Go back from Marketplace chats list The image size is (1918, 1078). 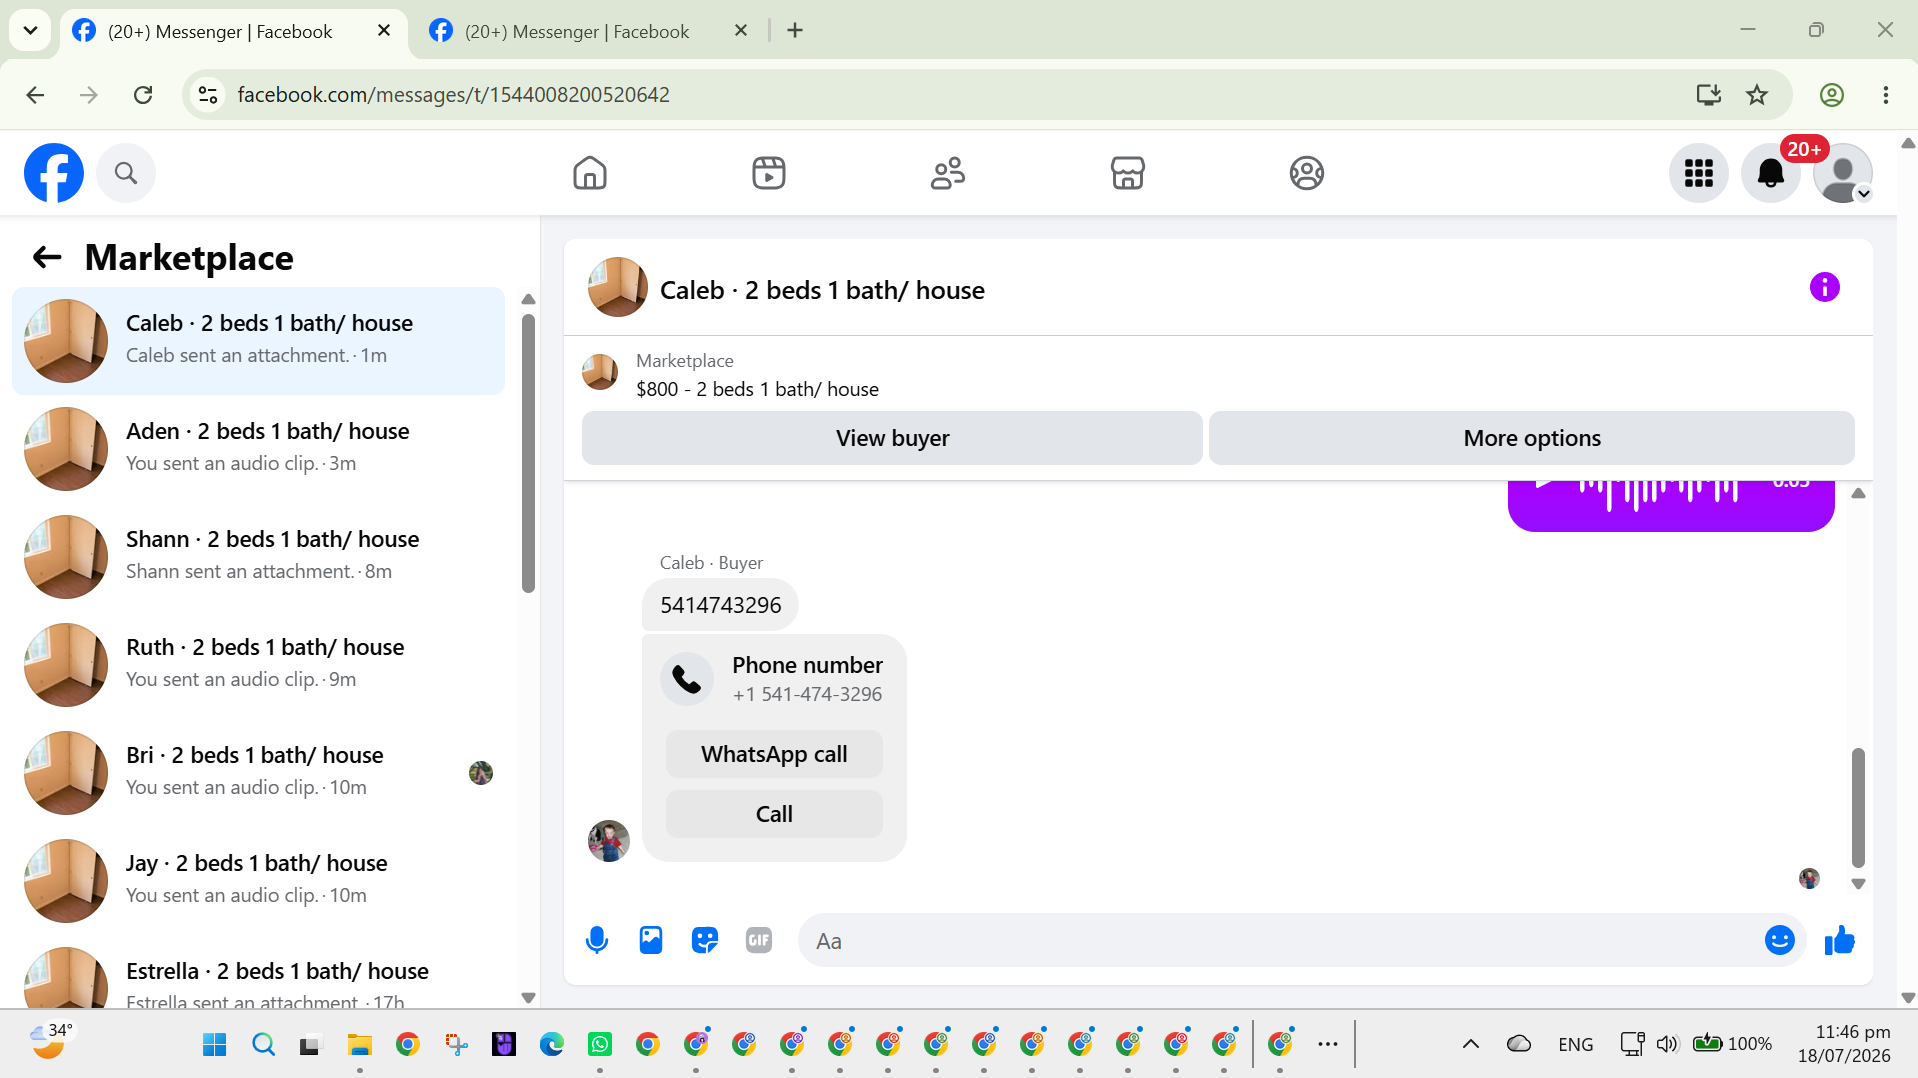coord(47,257)
